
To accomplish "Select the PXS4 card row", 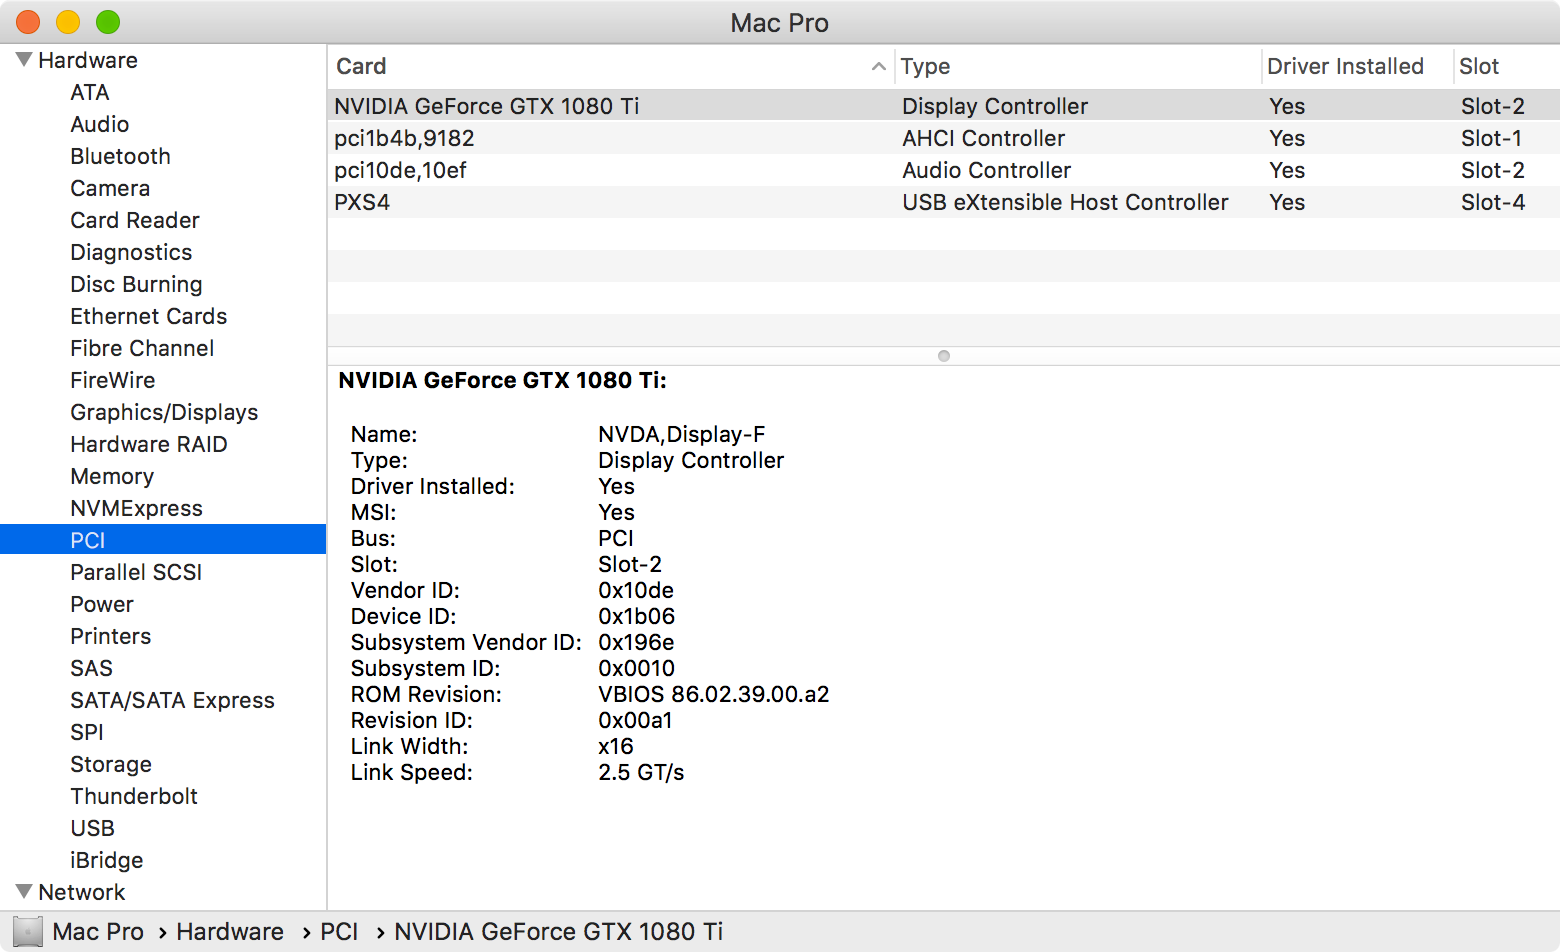I will [944, 202].
